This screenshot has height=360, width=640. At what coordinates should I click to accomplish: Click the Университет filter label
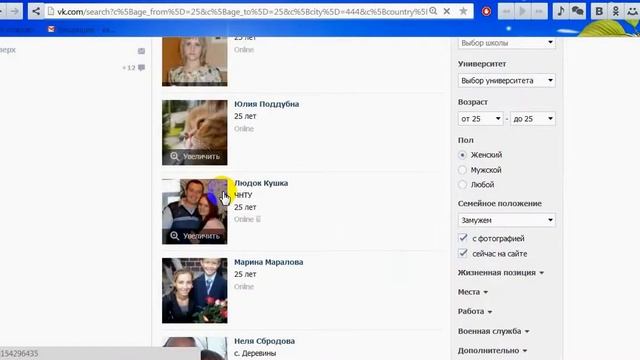[x=482, y=64]
